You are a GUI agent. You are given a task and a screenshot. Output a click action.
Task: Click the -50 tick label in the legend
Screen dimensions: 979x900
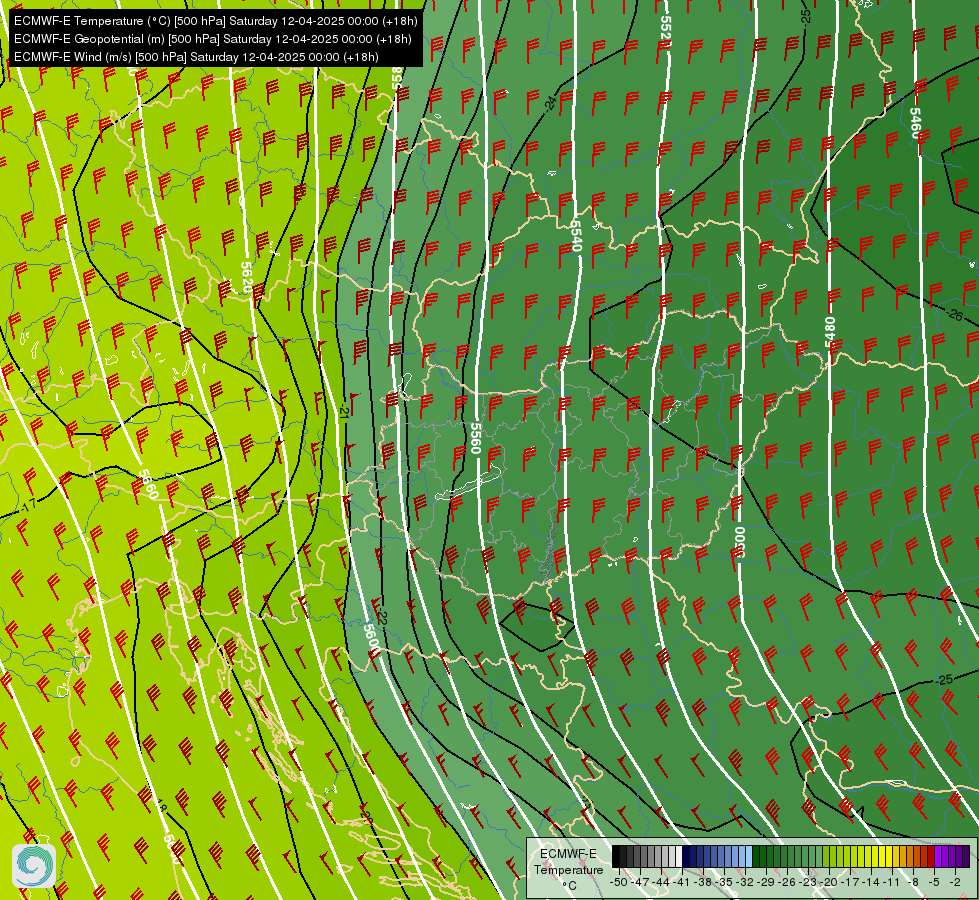pos(619,882)
